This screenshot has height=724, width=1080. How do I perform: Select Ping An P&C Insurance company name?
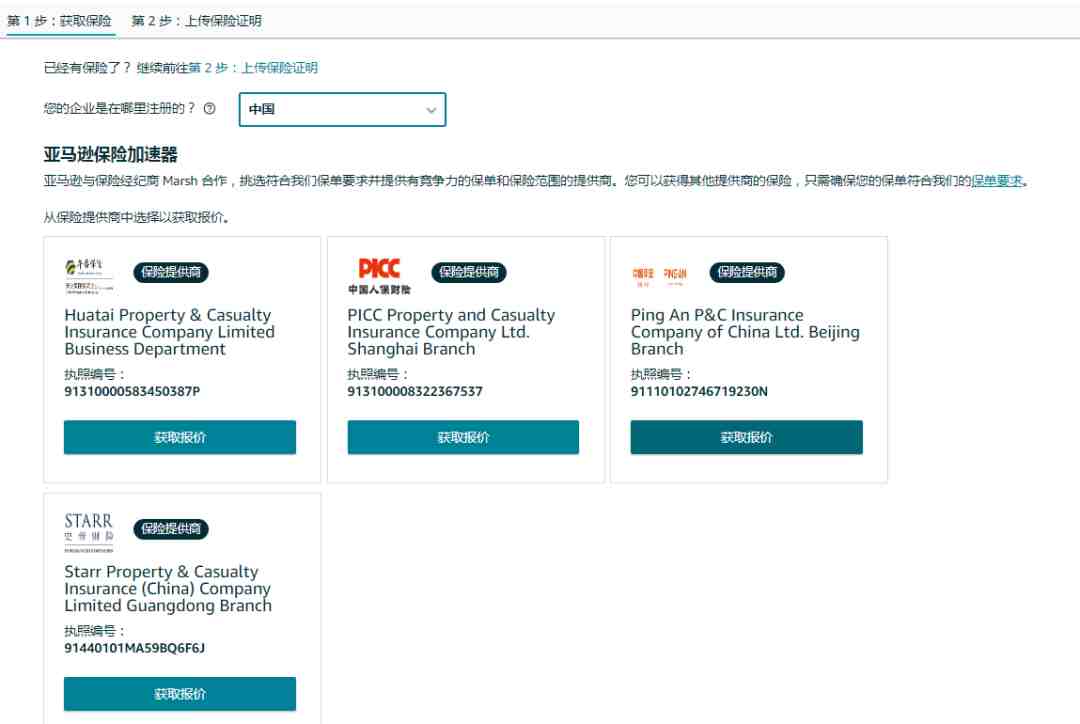tap(745, 332)
